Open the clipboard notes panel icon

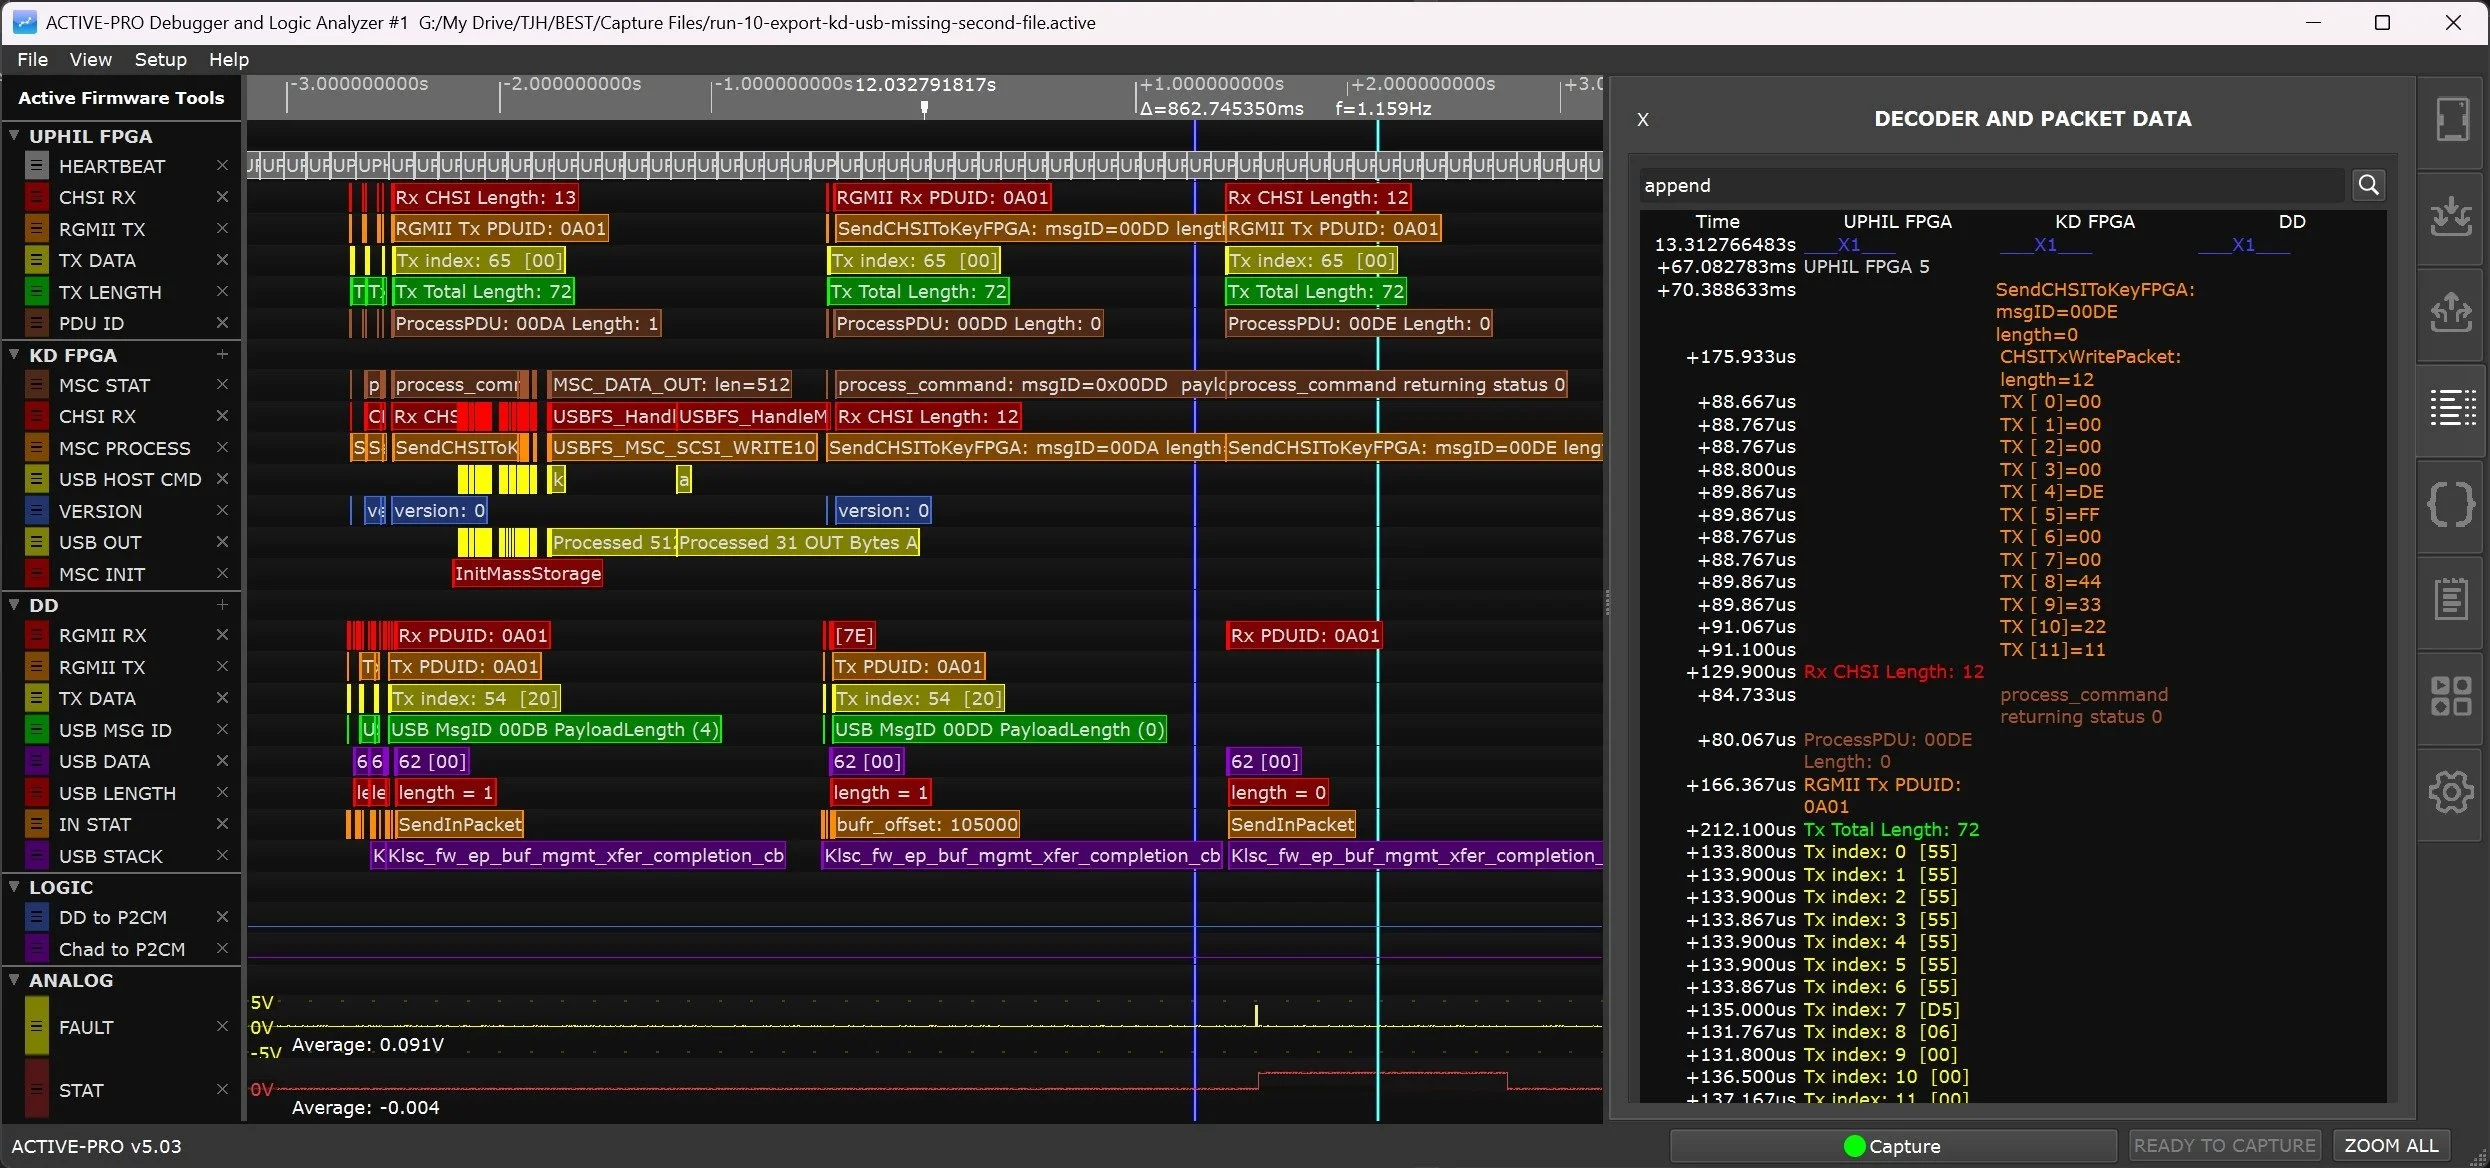pyautogui.click(x=2452, y=598)
